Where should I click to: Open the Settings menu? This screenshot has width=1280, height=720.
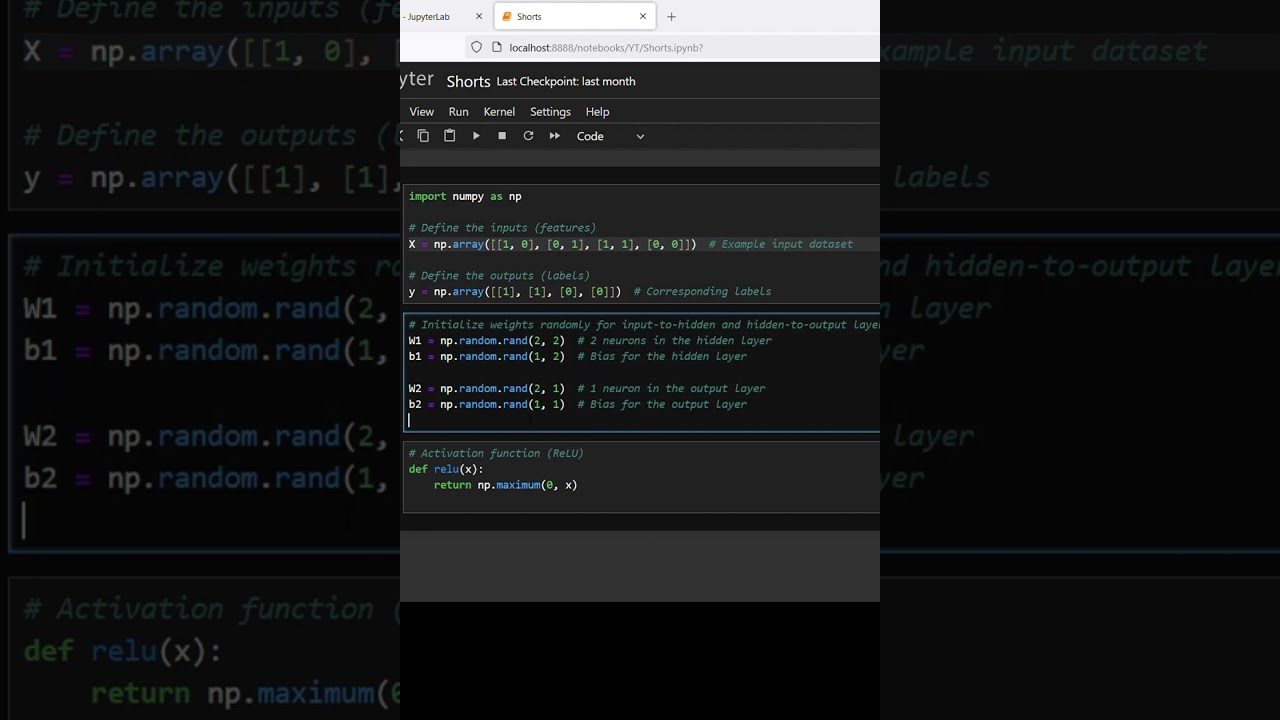pyautogui.click(x=550, y=112)
